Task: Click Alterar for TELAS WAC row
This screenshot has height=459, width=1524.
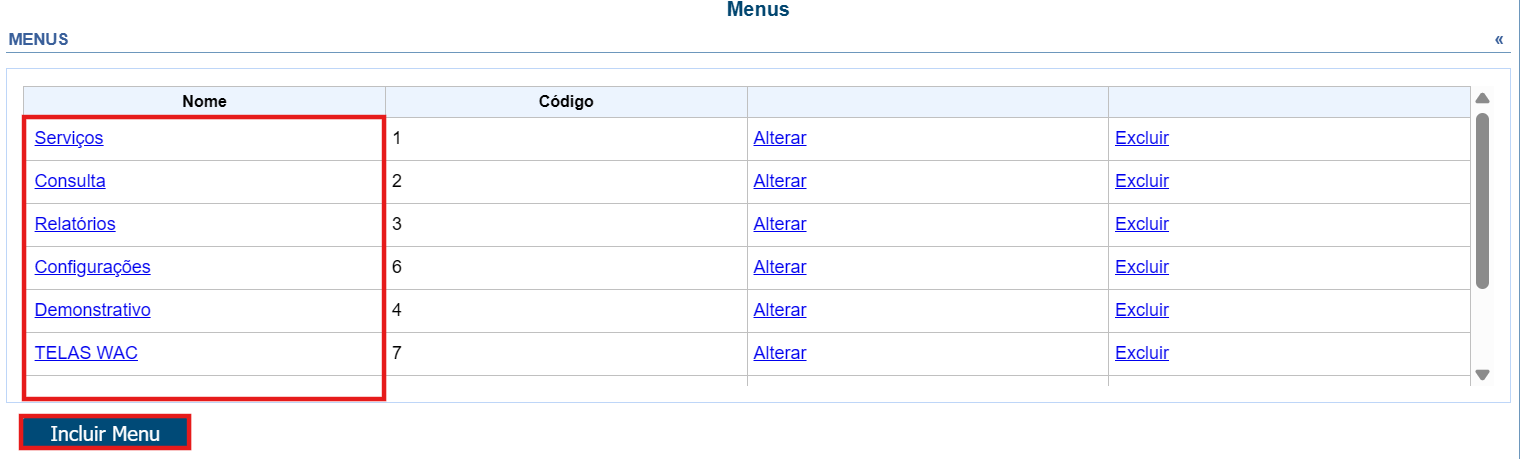Action: coord(780,353)
